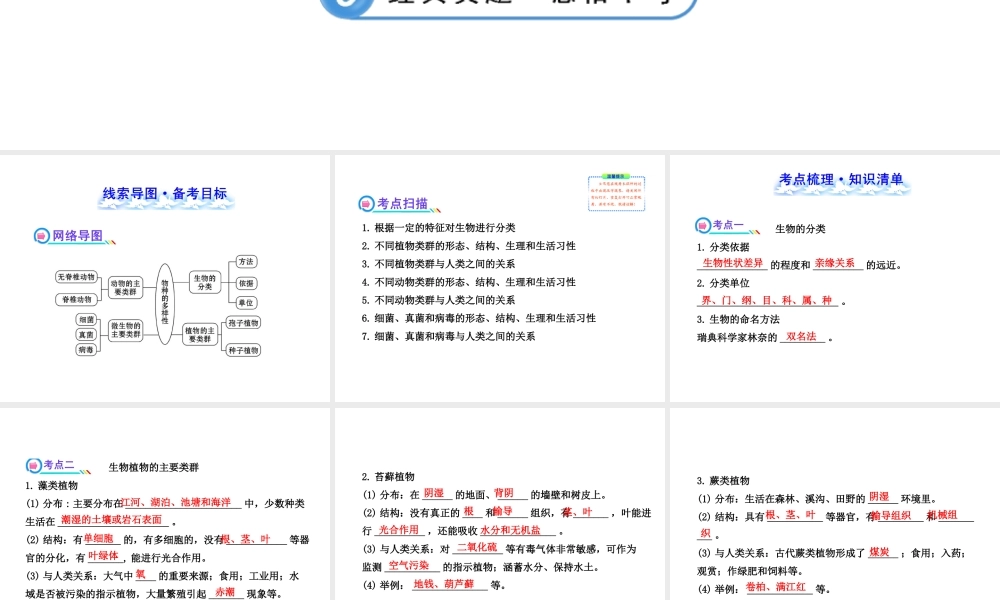Select the 孢子植物 node
The image size is (1000, 600).
click(x=244, y=323)
